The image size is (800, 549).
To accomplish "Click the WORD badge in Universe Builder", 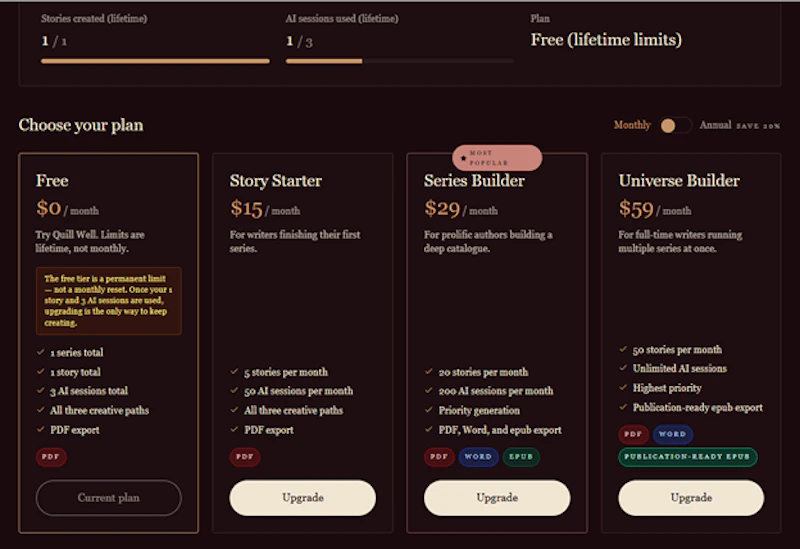I will 672,434.
